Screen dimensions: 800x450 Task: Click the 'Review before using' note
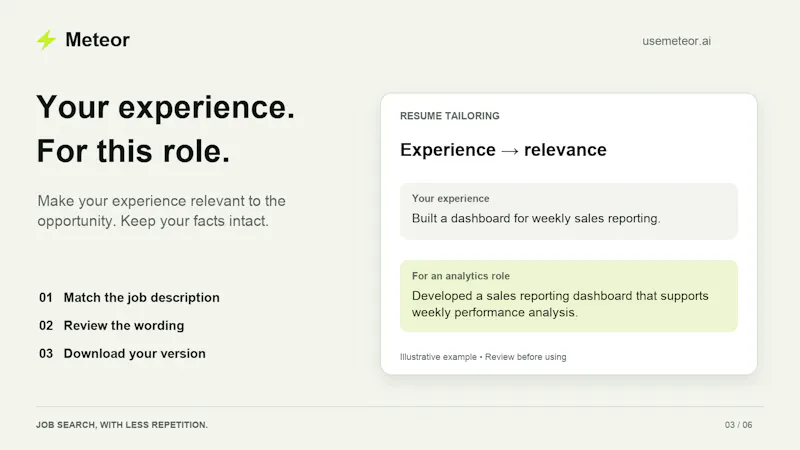click(526, 357)
